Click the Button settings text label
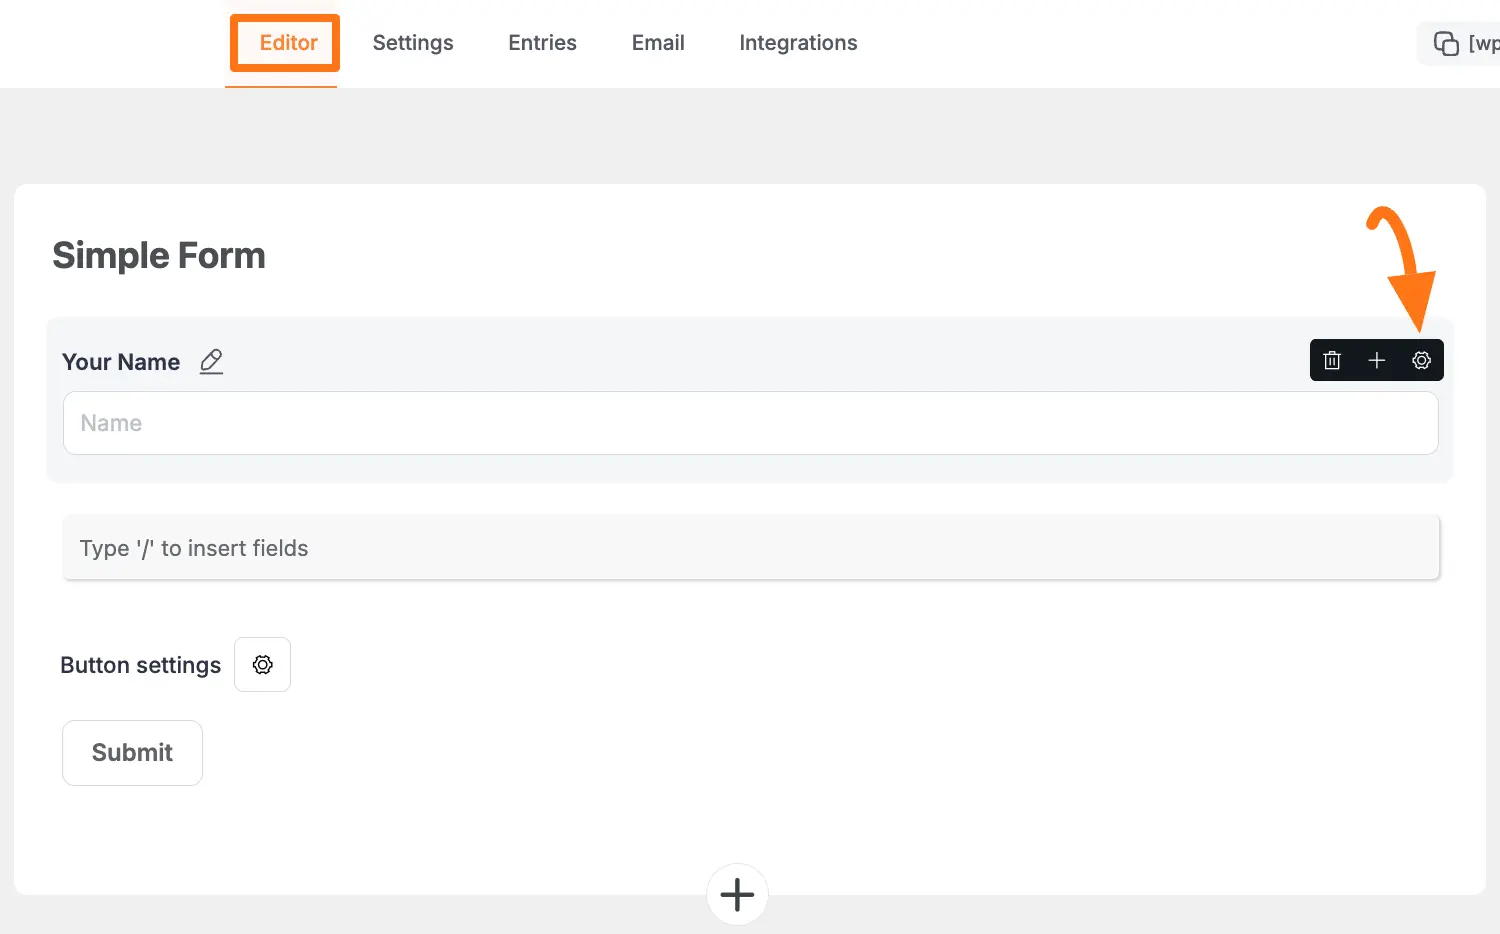Image resolution: width=1500 pixels, height=934 pixels. point(140,665)
